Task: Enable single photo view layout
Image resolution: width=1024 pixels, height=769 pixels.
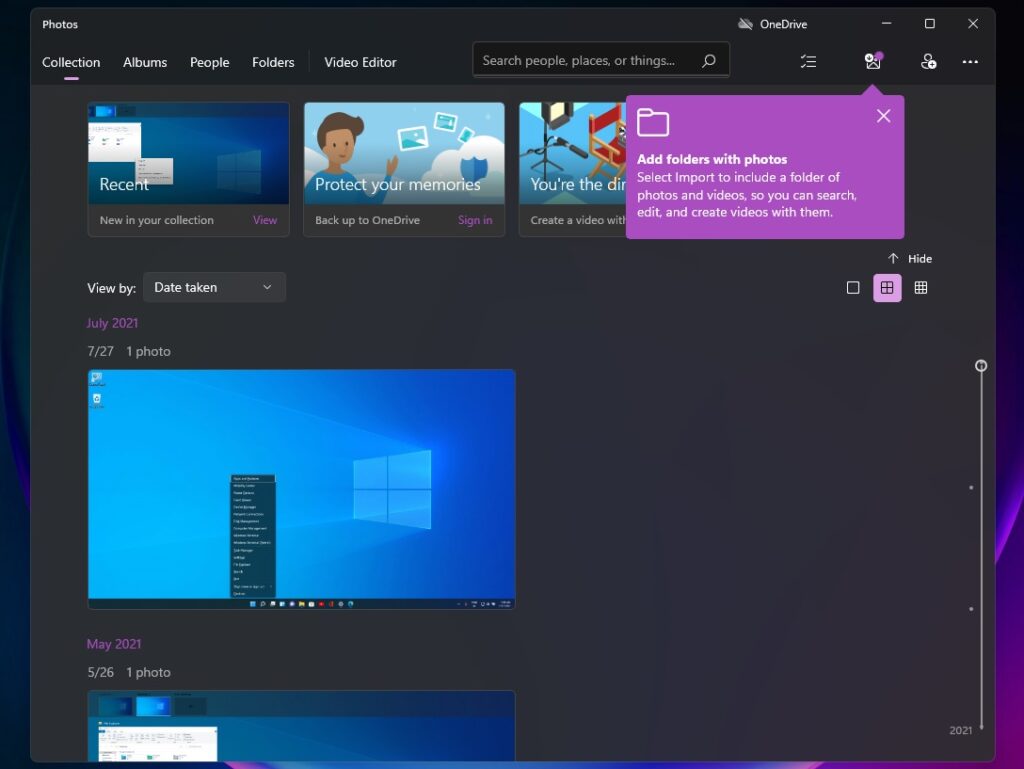Action: click(x=853, y=287)
